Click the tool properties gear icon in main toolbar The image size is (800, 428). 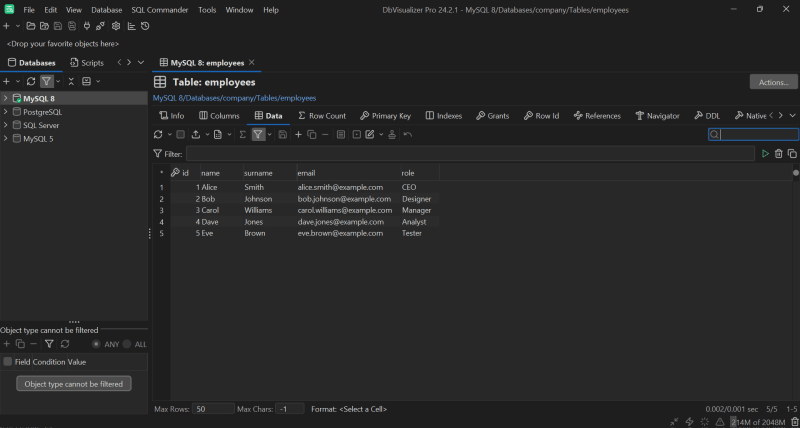pyautogui.click(x=117, y=25)
